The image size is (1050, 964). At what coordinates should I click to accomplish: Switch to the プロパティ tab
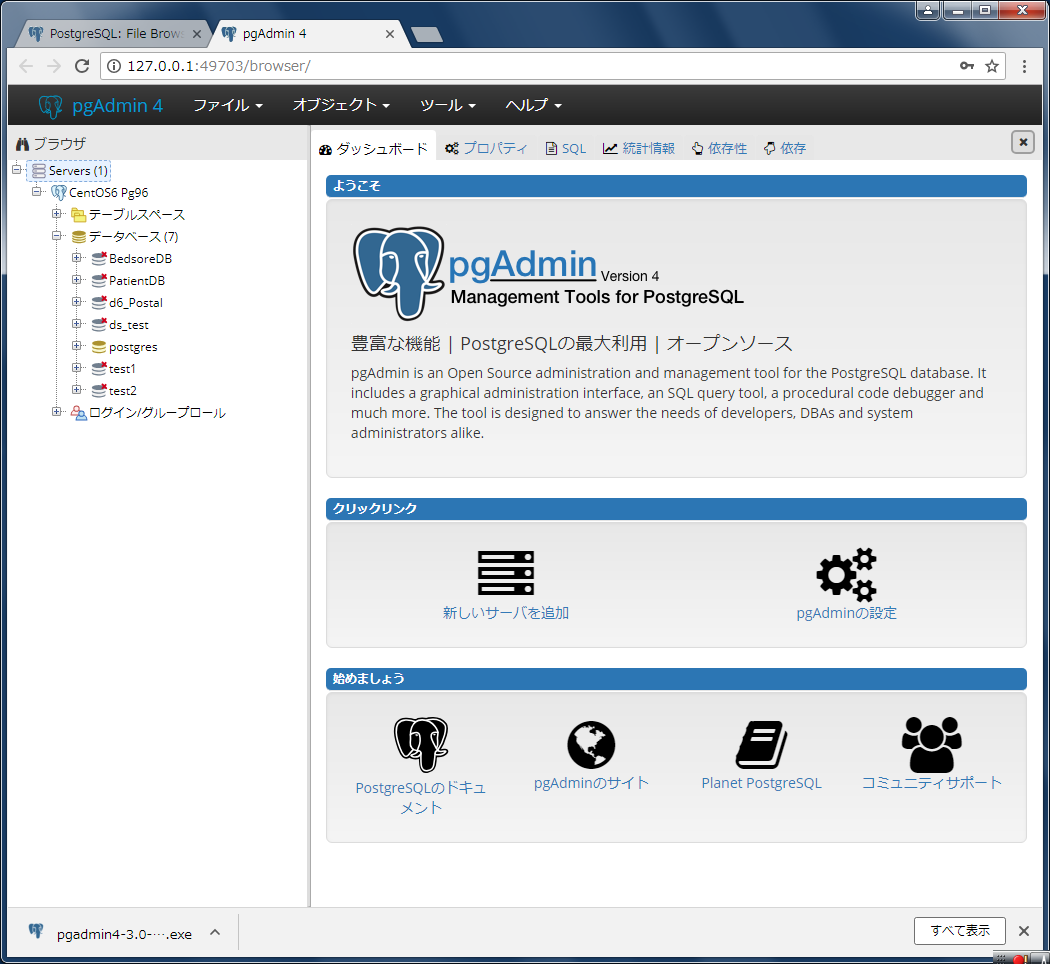coord(487,148)
